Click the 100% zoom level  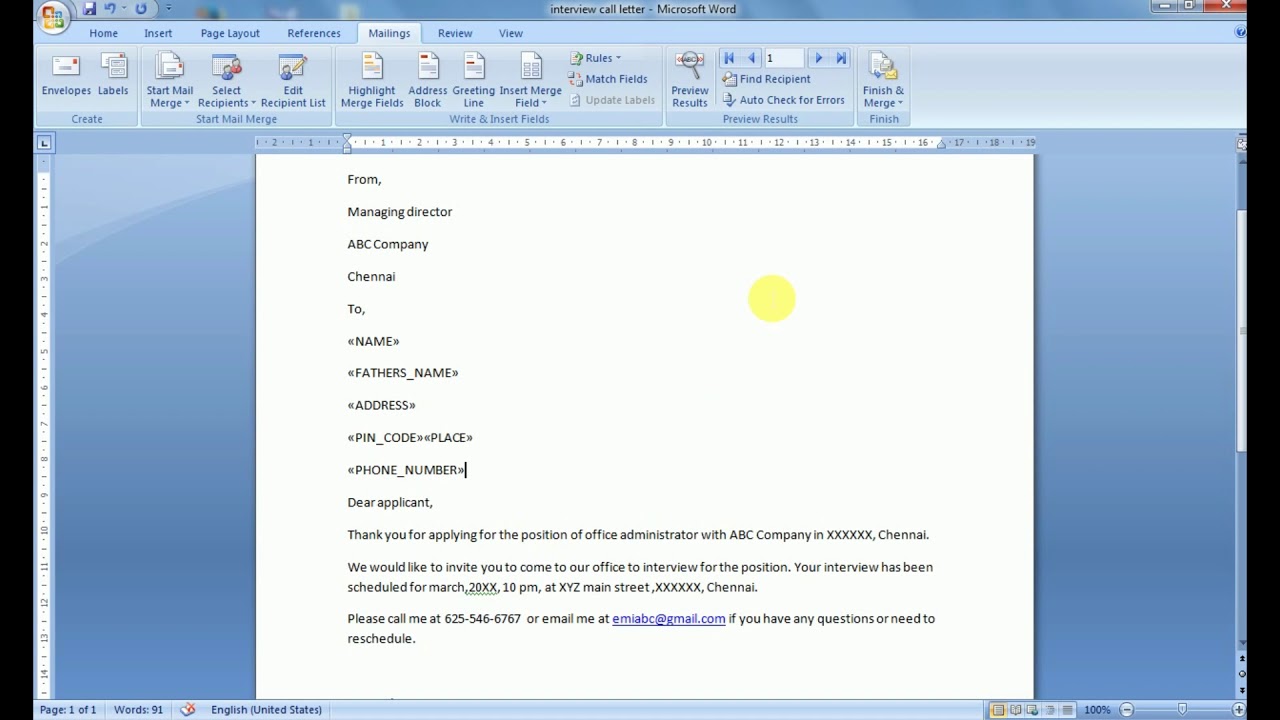(1097, 710)
